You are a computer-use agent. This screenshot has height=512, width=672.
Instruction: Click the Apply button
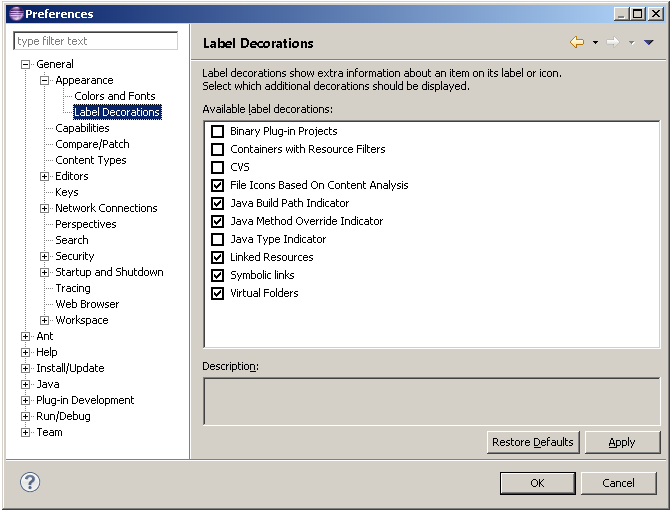(x=622, y=442)
